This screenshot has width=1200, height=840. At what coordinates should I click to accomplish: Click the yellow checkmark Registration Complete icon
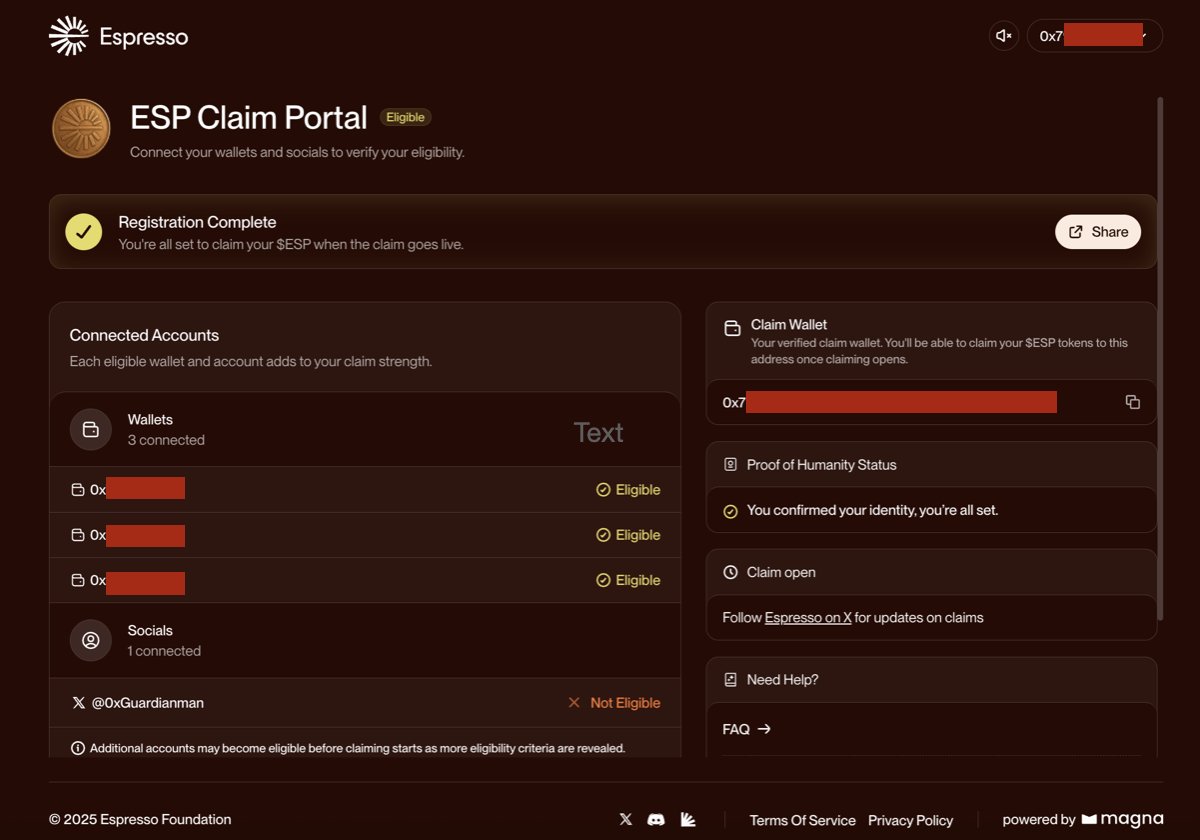pos(84,232)
